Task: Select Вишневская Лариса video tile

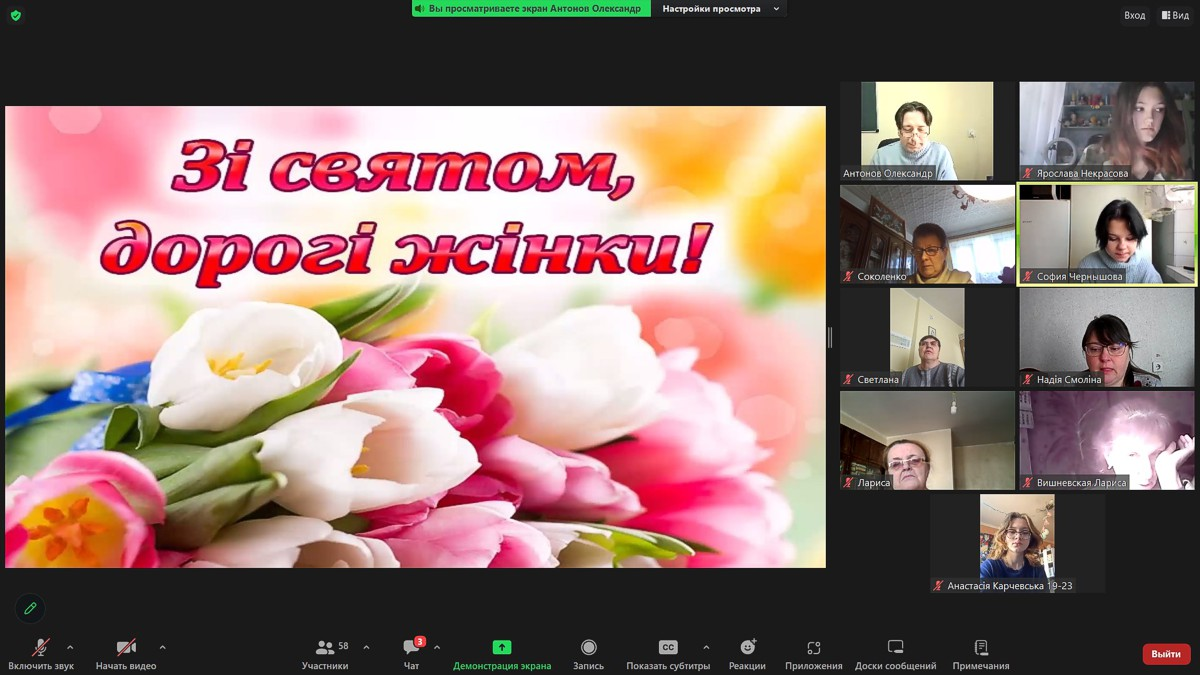Action: 1107,440
